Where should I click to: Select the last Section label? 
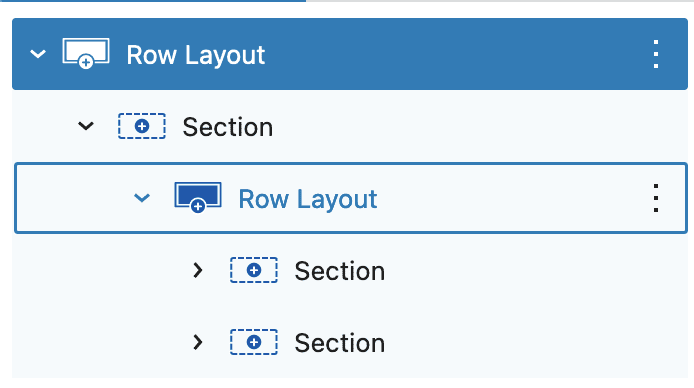(339, 343)
